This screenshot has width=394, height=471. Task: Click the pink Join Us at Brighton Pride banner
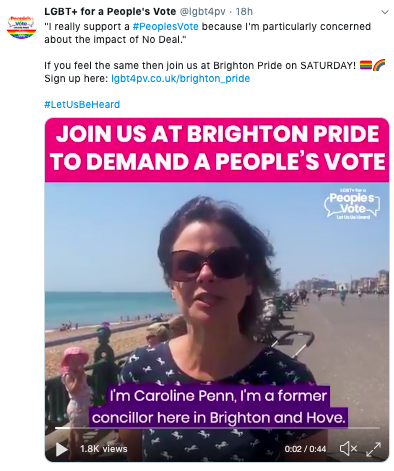pyautogui.click(x=217, y=150)
